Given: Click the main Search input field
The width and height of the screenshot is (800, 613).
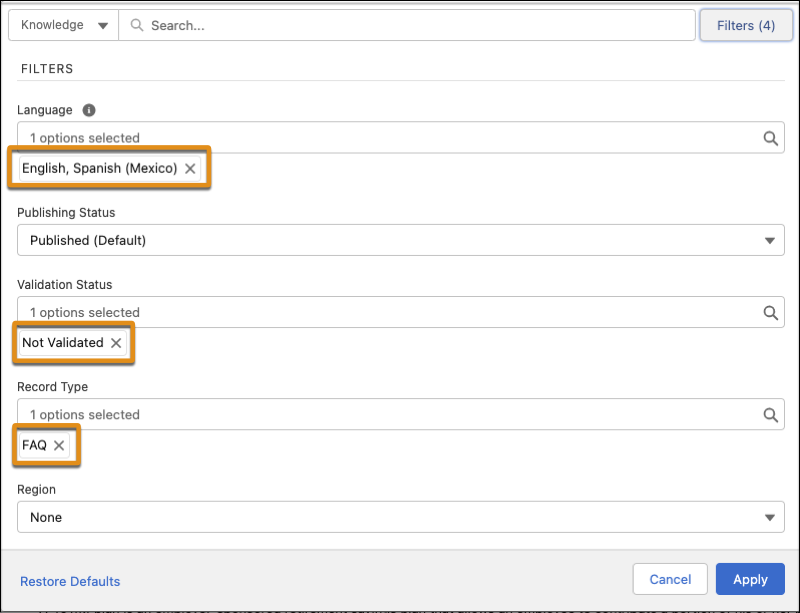Looking at the screenshot, I should [400, 24].
